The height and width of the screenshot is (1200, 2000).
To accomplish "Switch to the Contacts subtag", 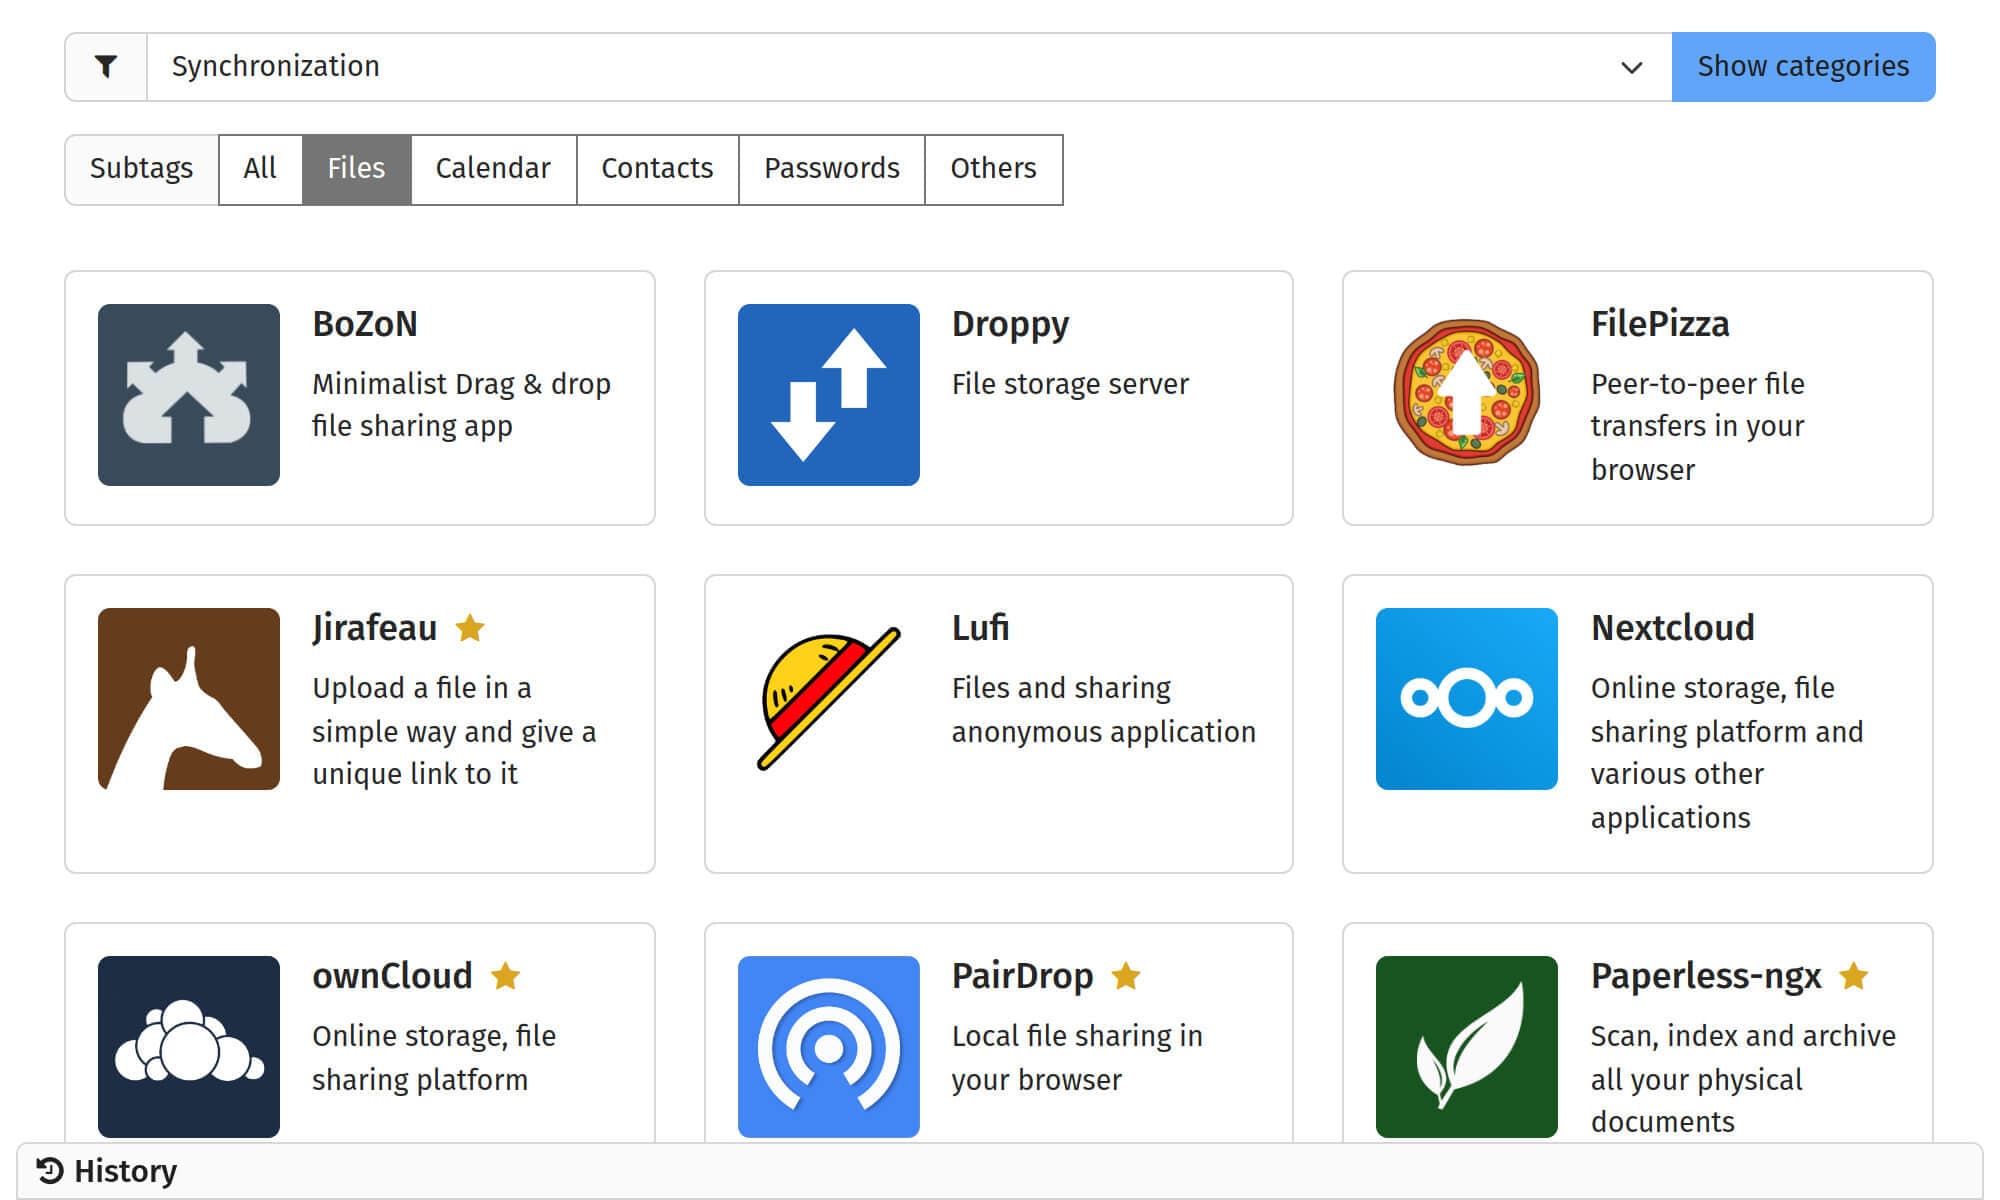I will point(657,169).
